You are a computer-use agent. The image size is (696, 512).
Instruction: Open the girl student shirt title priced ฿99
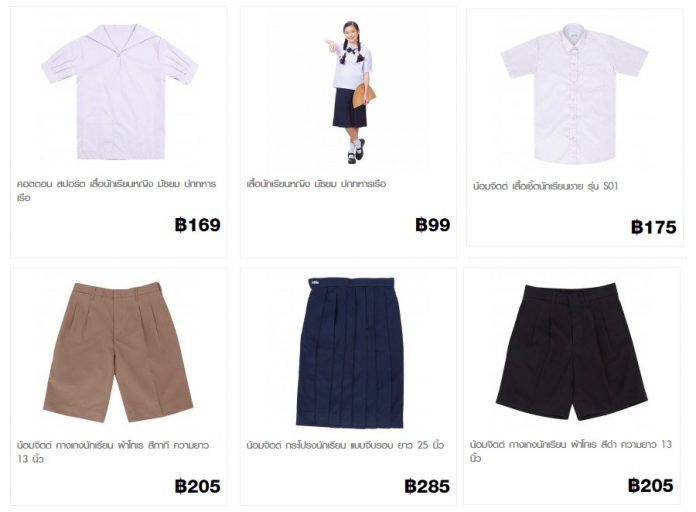click(x=316, y=184)
